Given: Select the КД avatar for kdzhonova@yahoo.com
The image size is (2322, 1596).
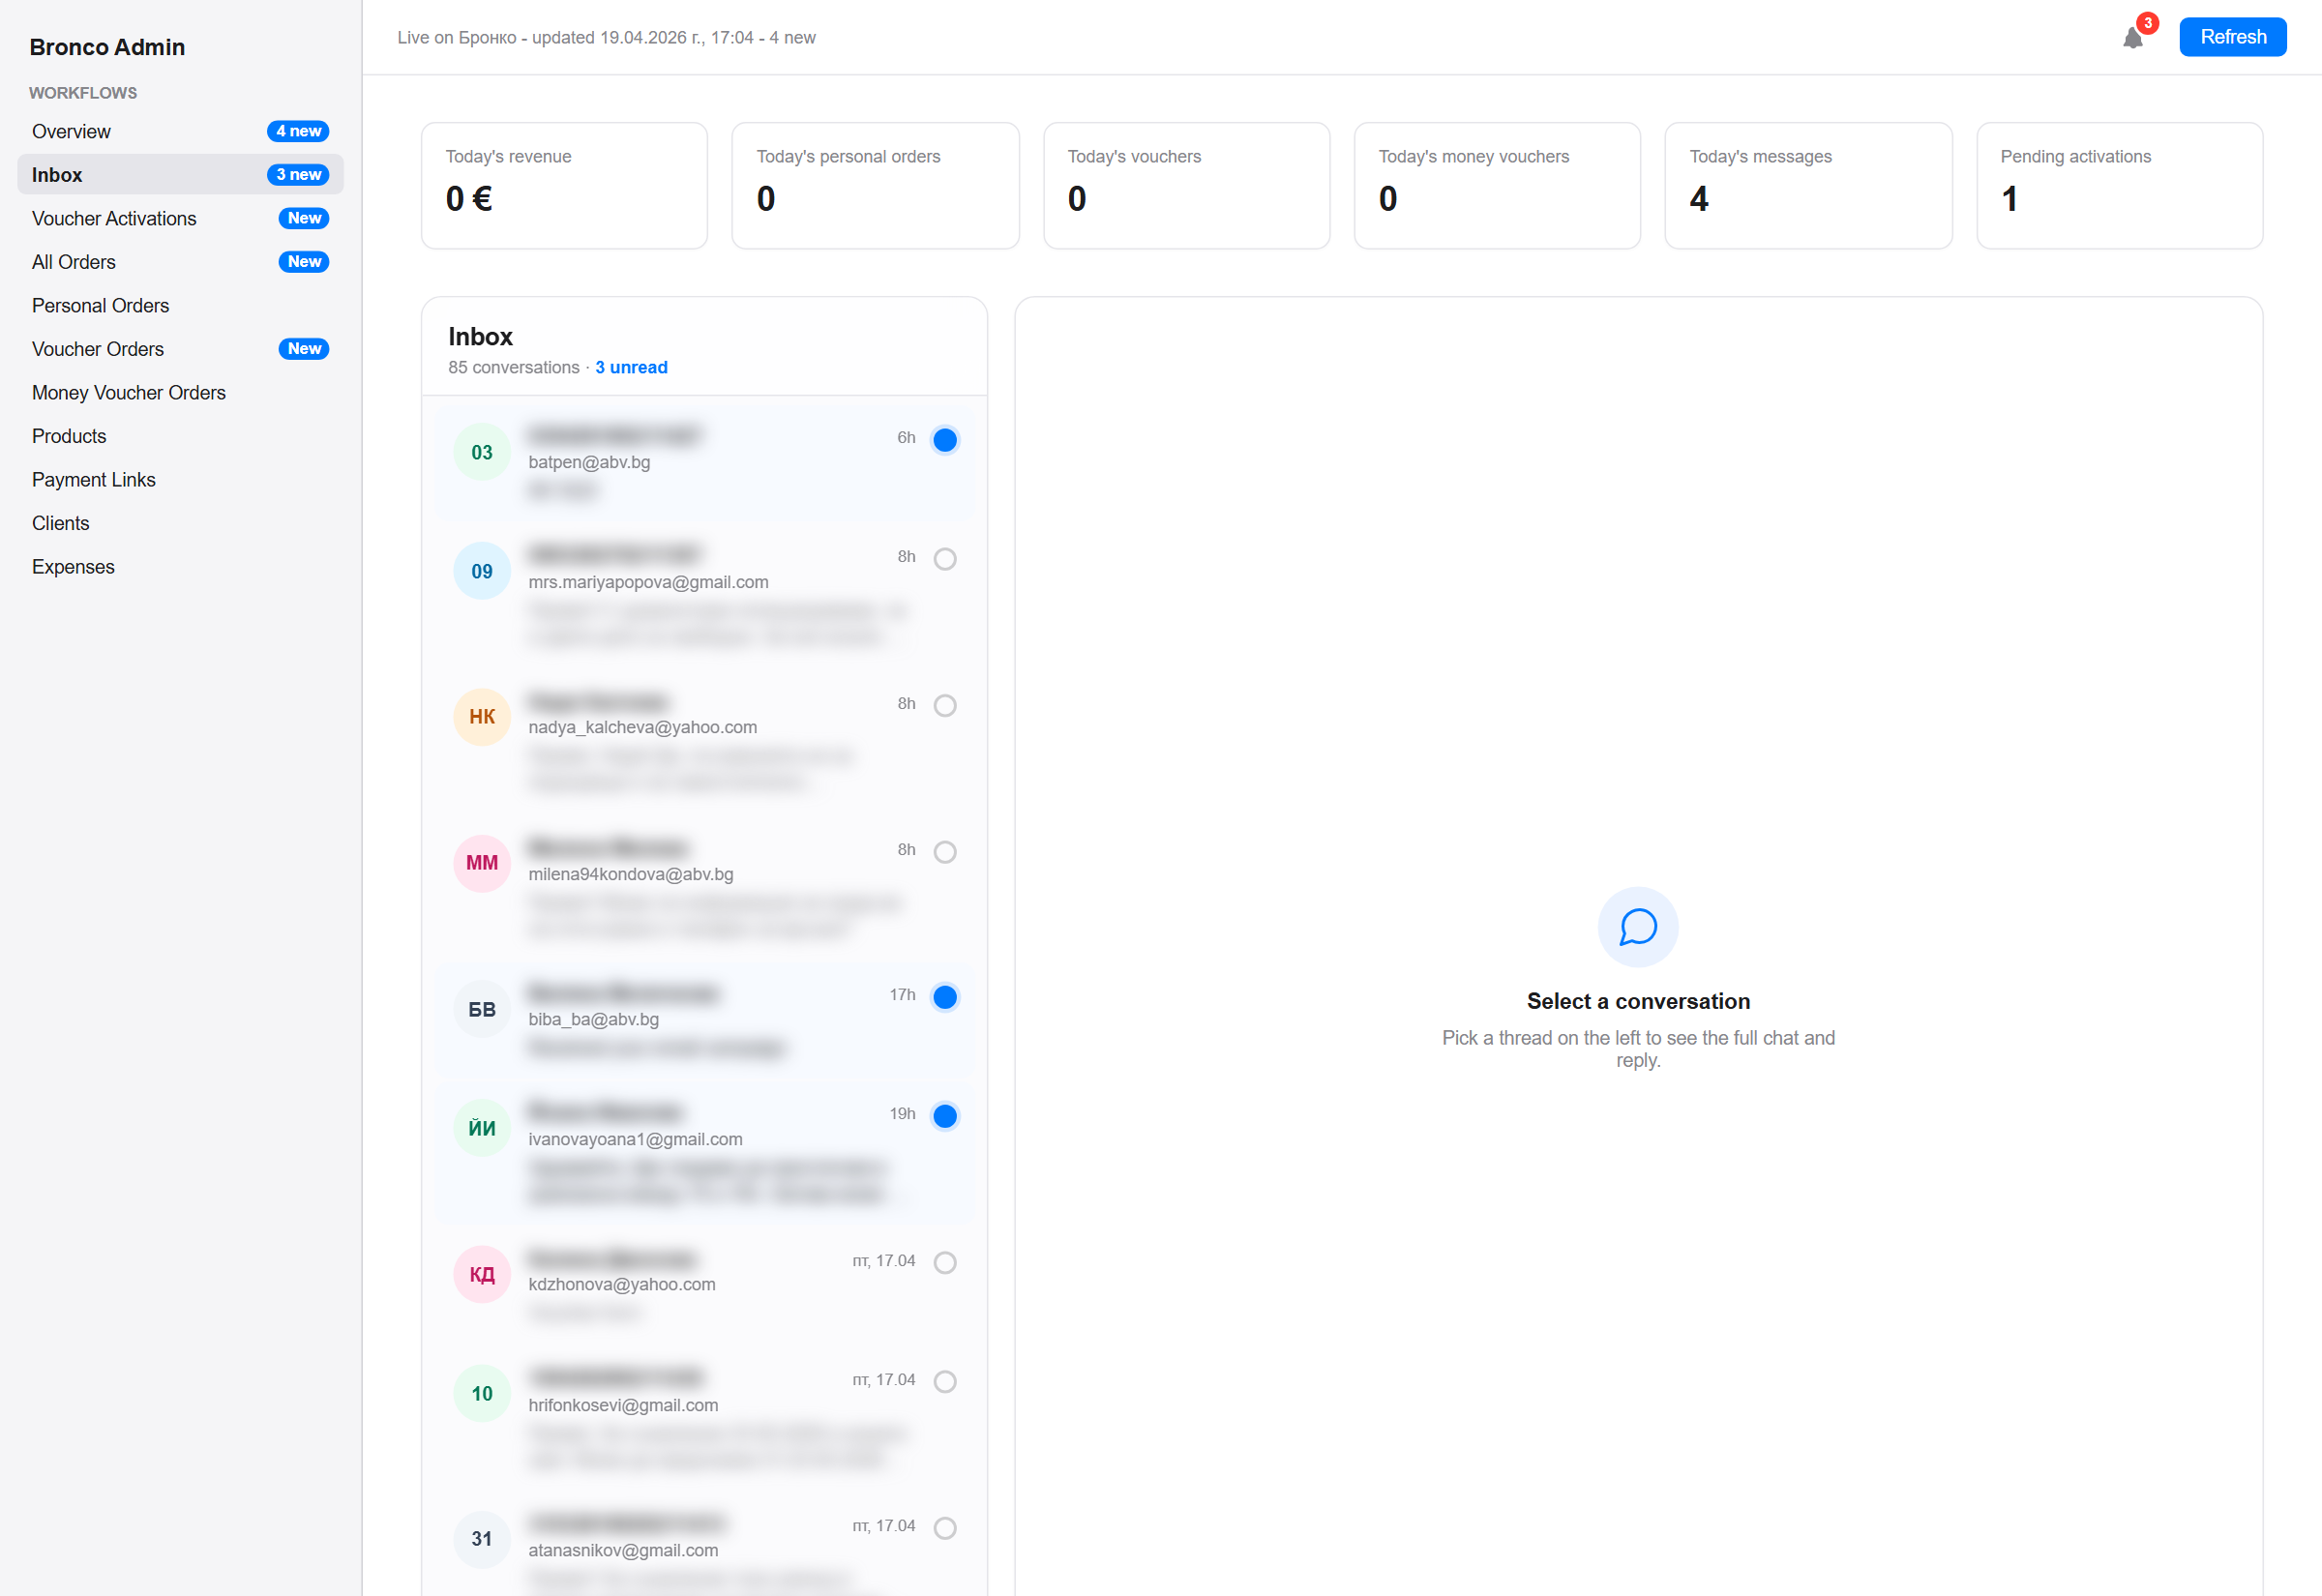Looking at the screenshot, I should tap(481, 1274).
